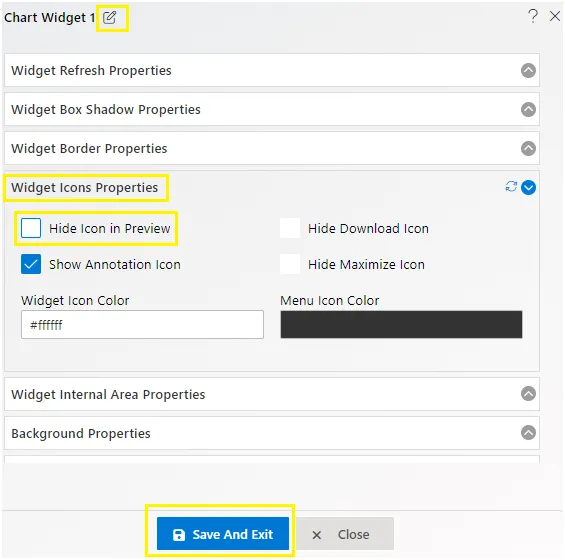Expand Widget Box Shadow Properties chevron

tap(528, 109)
